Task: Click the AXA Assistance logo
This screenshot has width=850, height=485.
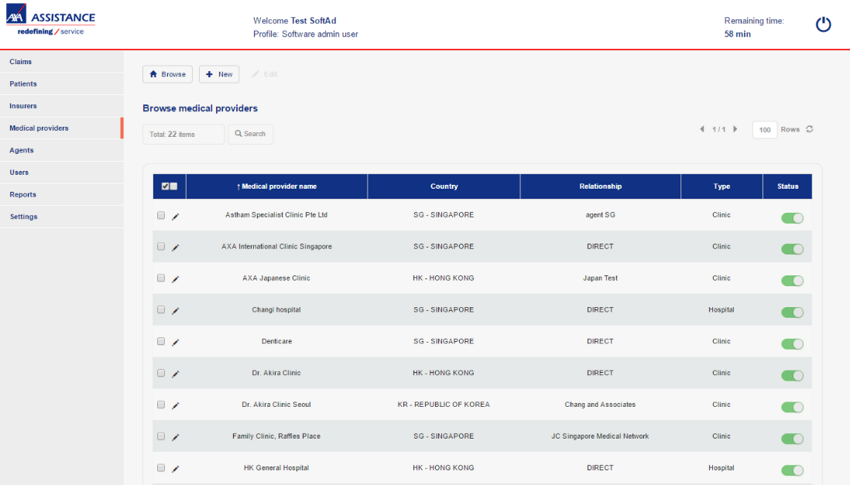Action: [x=50, y=20]
